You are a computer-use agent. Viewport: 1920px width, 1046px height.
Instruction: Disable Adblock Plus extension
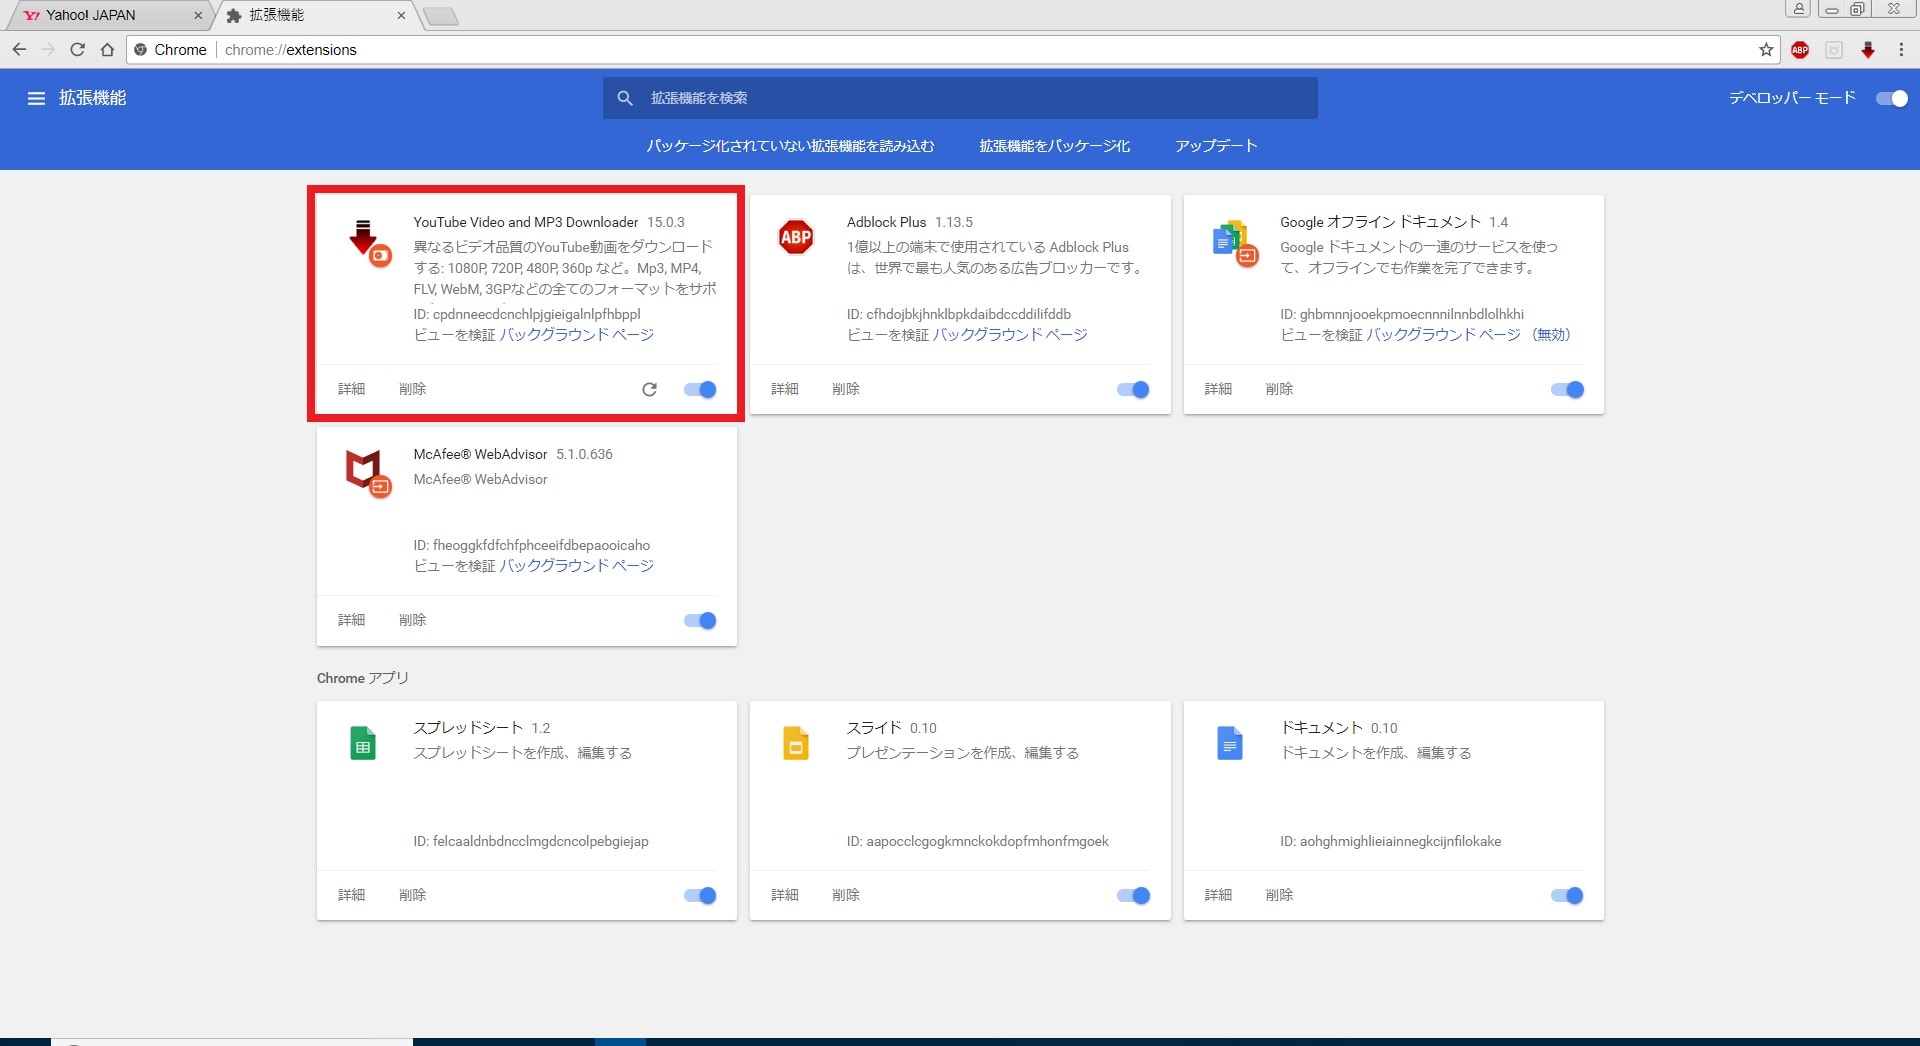point(1133,389)
